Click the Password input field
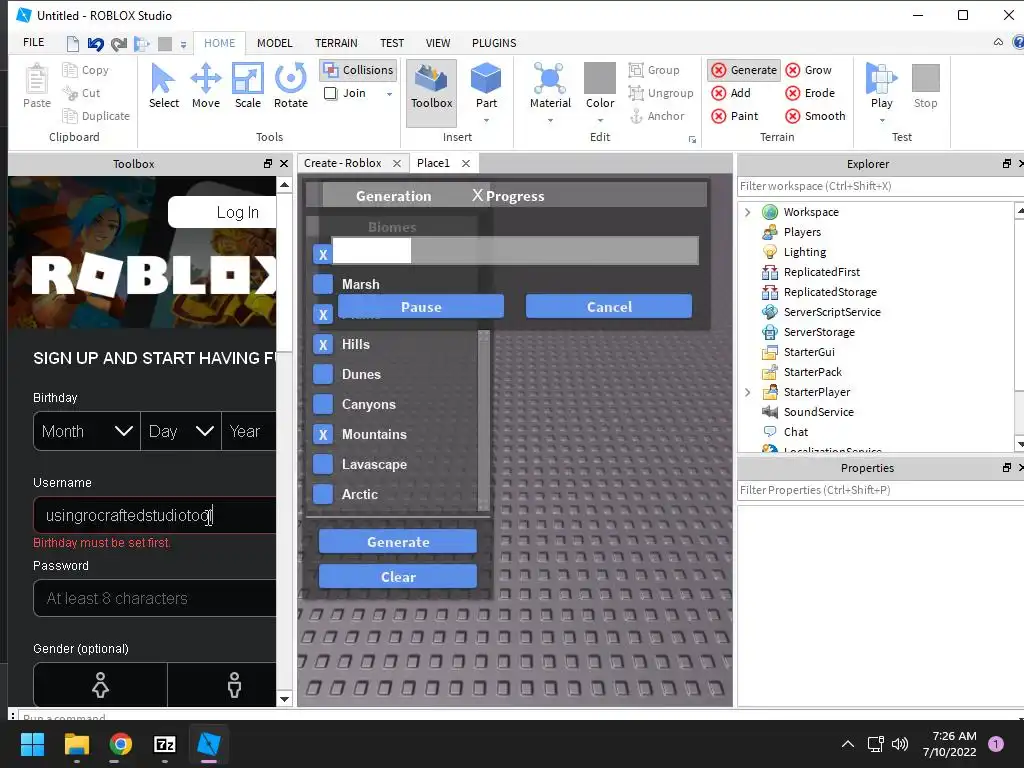 click(155, 598)
